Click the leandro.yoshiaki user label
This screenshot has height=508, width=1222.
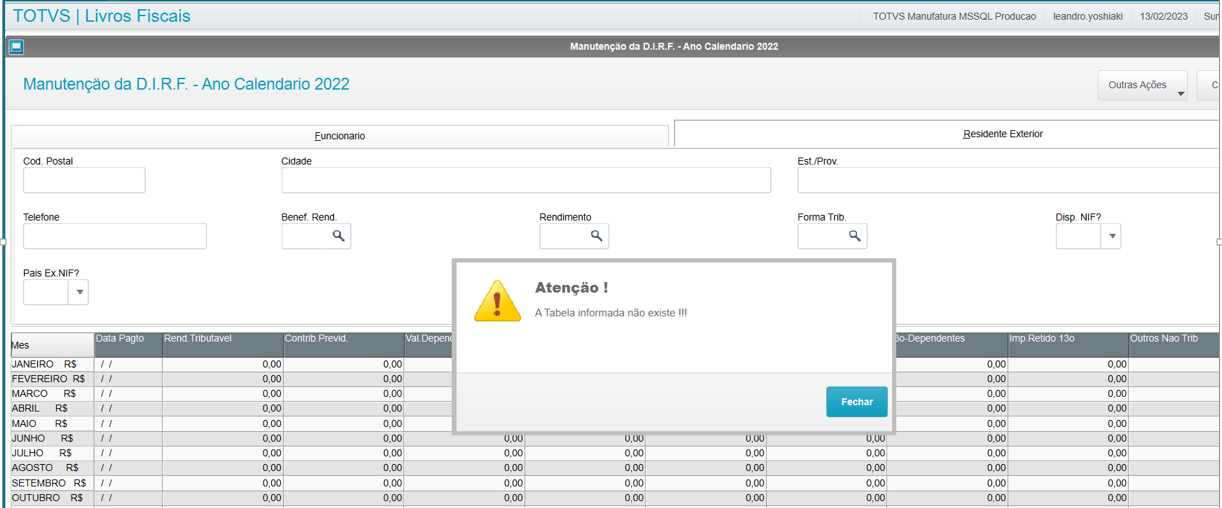[1087, 16]
